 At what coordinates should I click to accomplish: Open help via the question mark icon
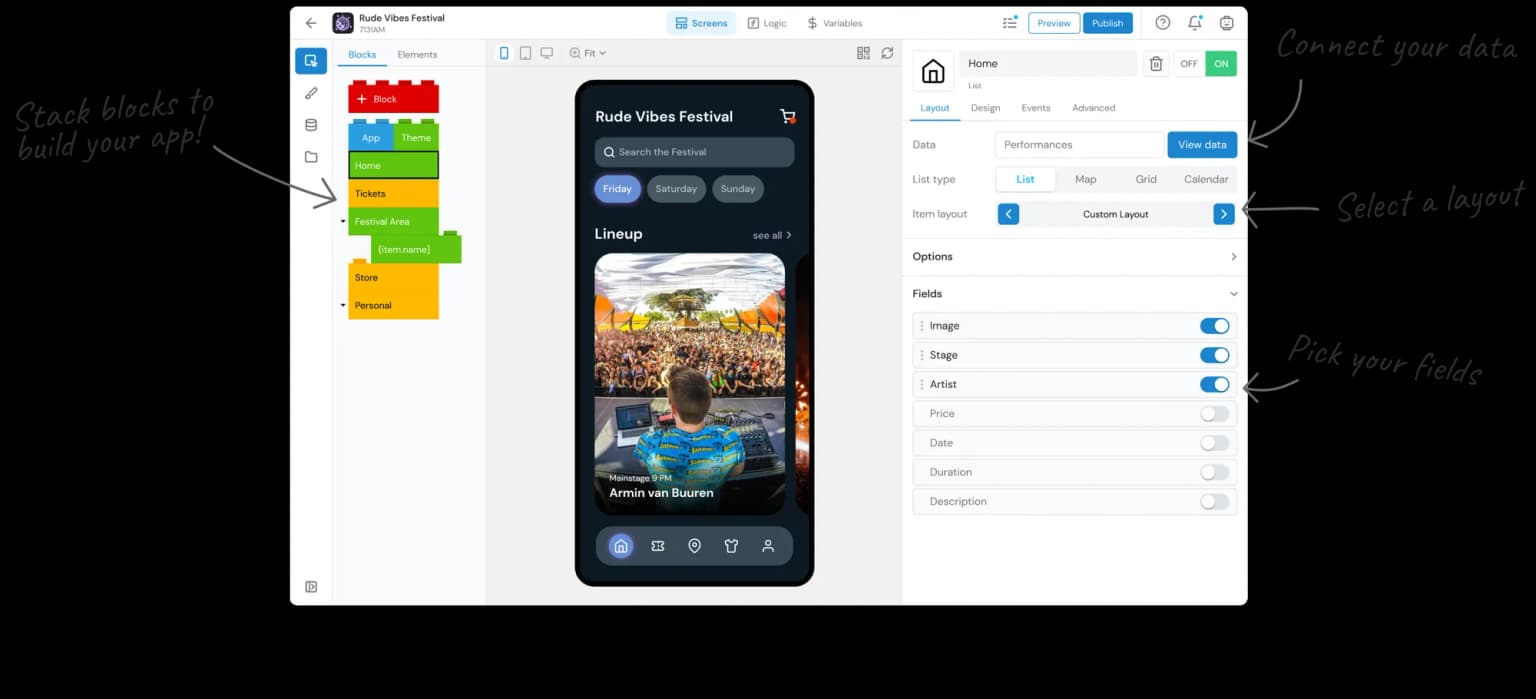coord(1162,22)
